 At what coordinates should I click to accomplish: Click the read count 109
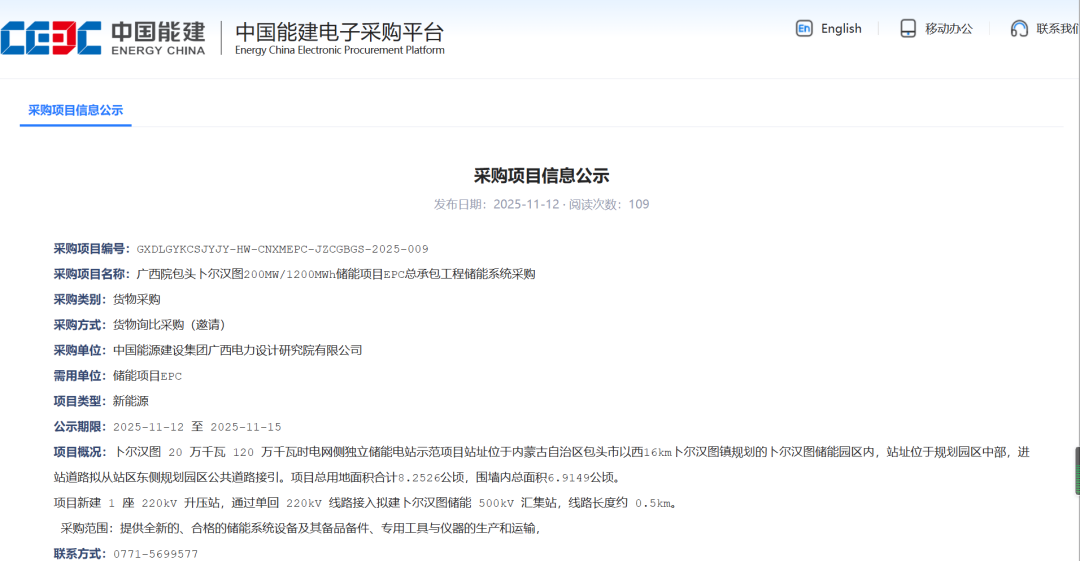638,204
